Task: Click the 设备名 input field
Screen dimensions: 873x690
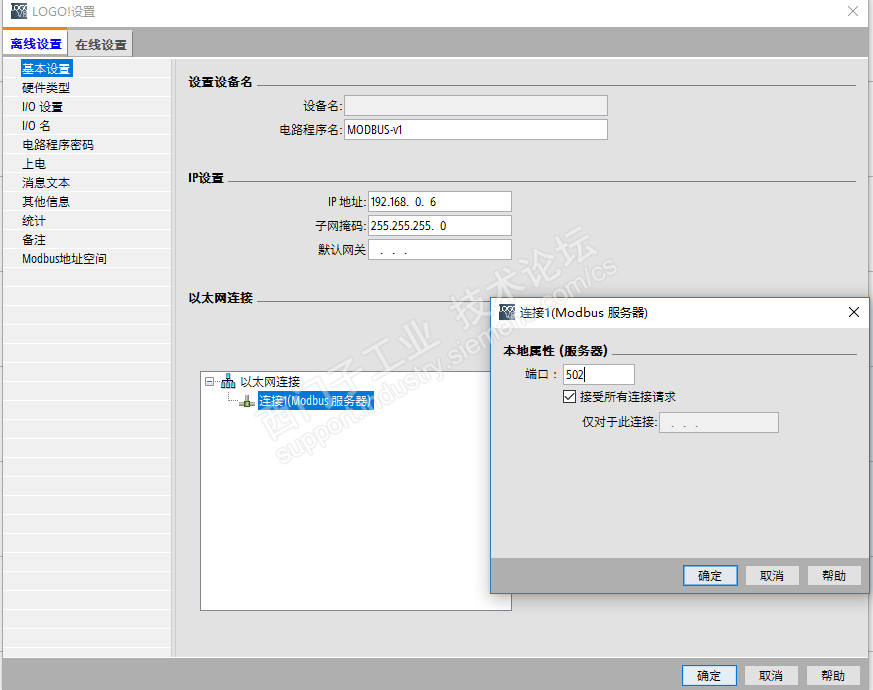Action: 475,105
